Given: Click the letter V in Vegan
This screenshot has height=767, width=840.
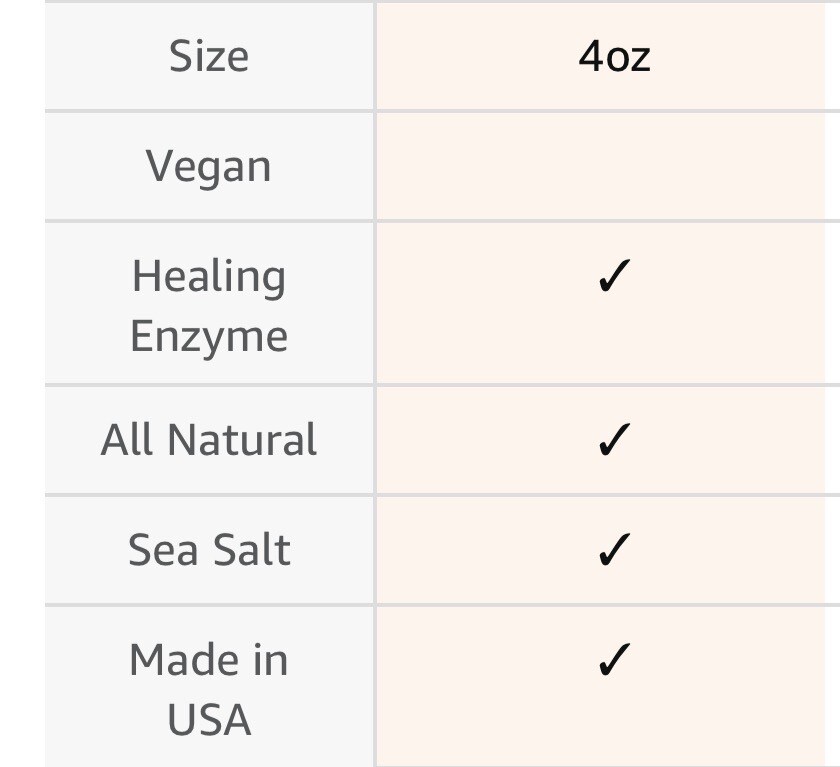Looking at the screenshot, I should point(159,166).
